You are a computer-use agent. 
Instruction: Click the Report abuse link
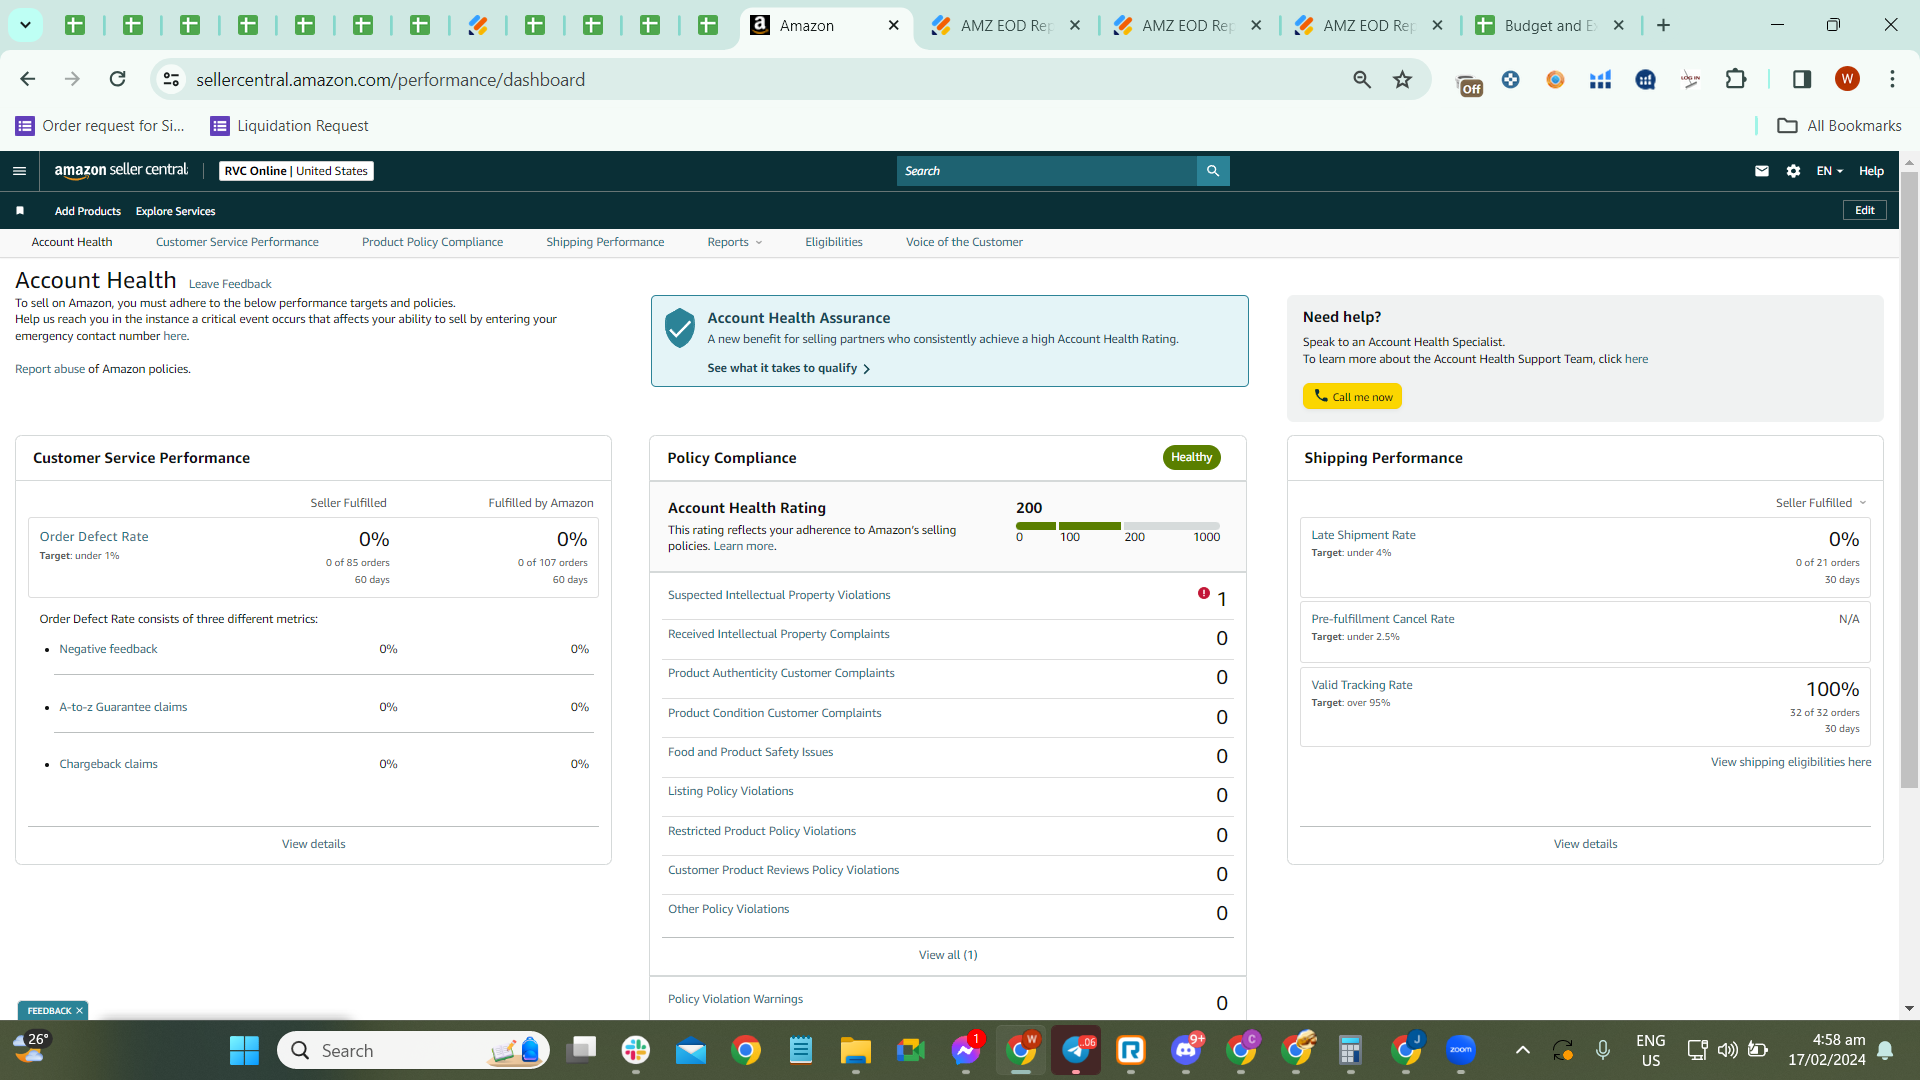[x=50, y=369]
